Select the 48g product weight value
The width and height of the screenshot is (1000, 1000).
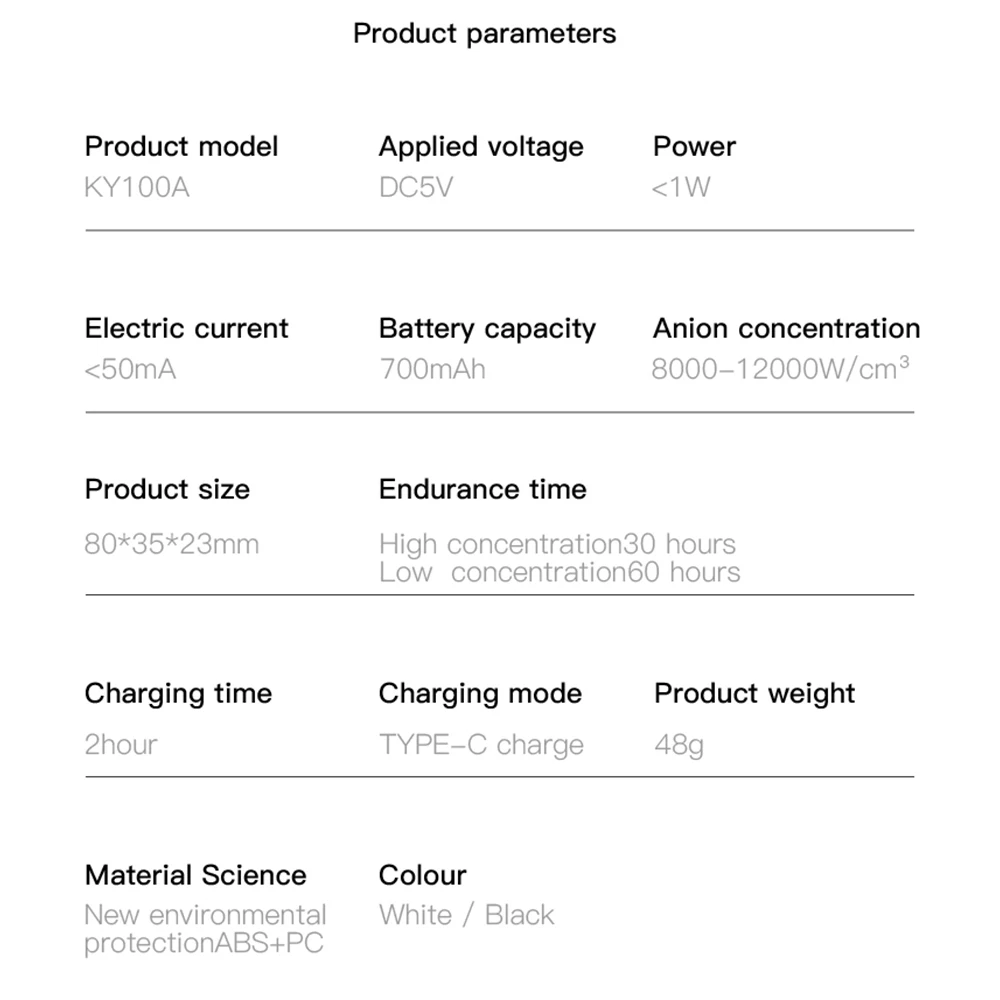pos(679,745)
